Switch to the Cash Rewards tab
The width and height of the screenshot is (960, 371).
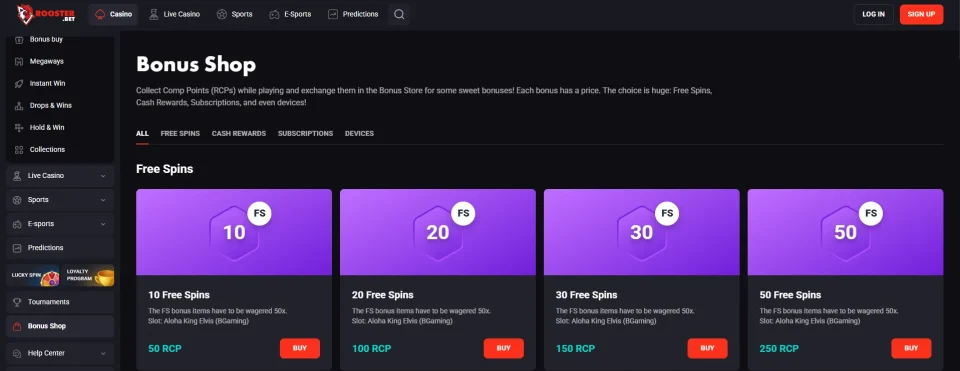point(239,133)
